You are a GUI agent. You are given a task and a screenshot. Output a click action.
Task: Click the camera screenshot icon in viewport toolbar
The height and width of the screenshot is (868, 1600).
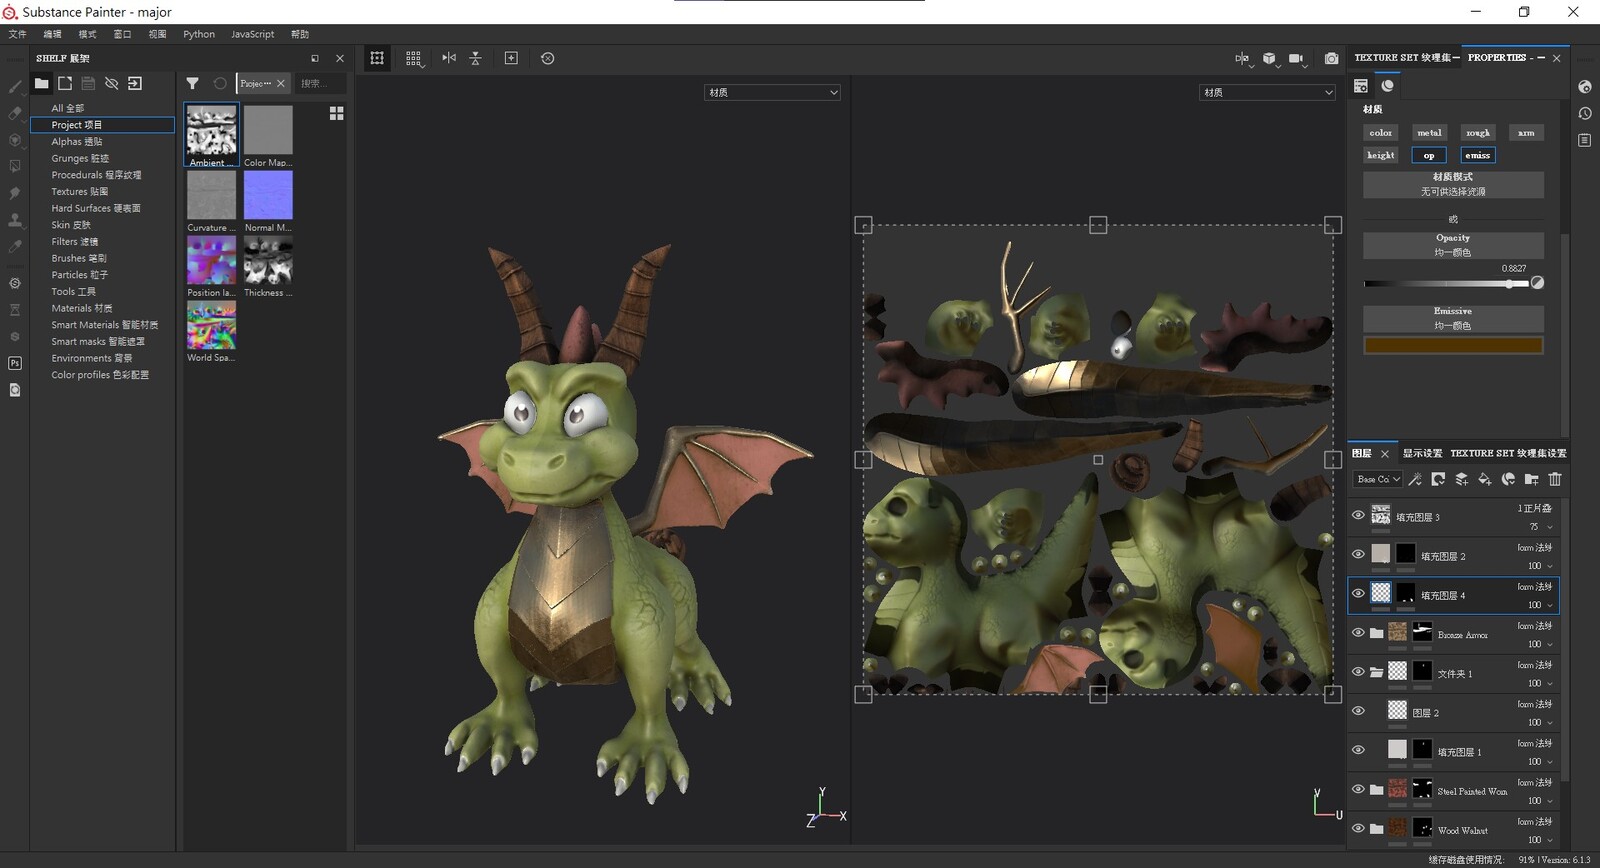1331,59
